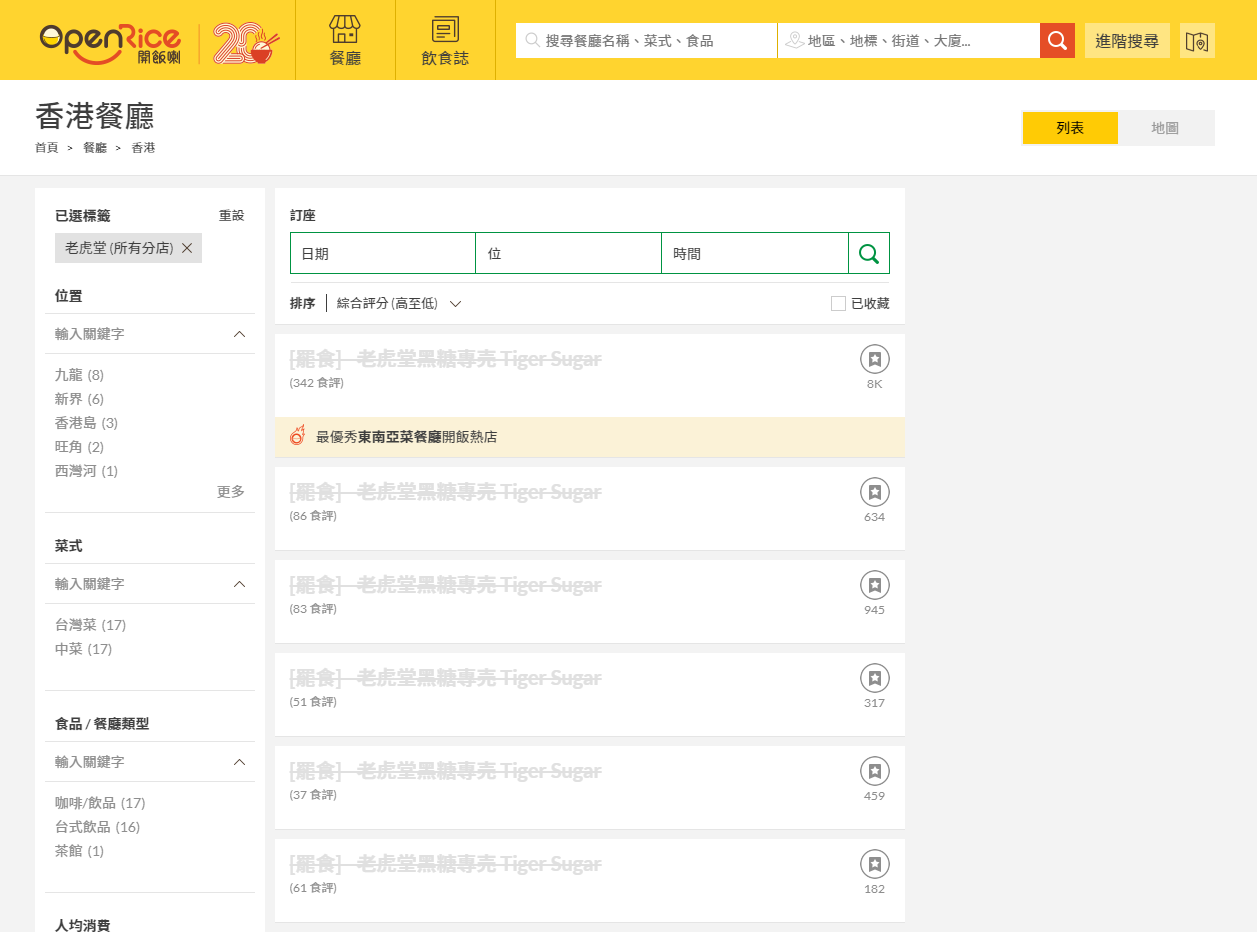Click the 進階搜尋 advanced search button
This screenshot has width=1257, height=932.
[x=1127, y=41]
